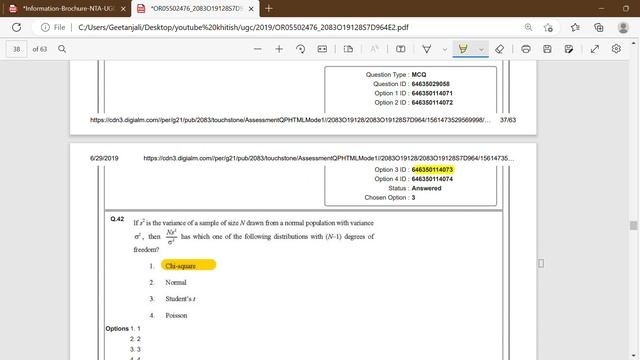Select the Draw pen tool
This screenshot has height=360, width=640.
(427, 49)
